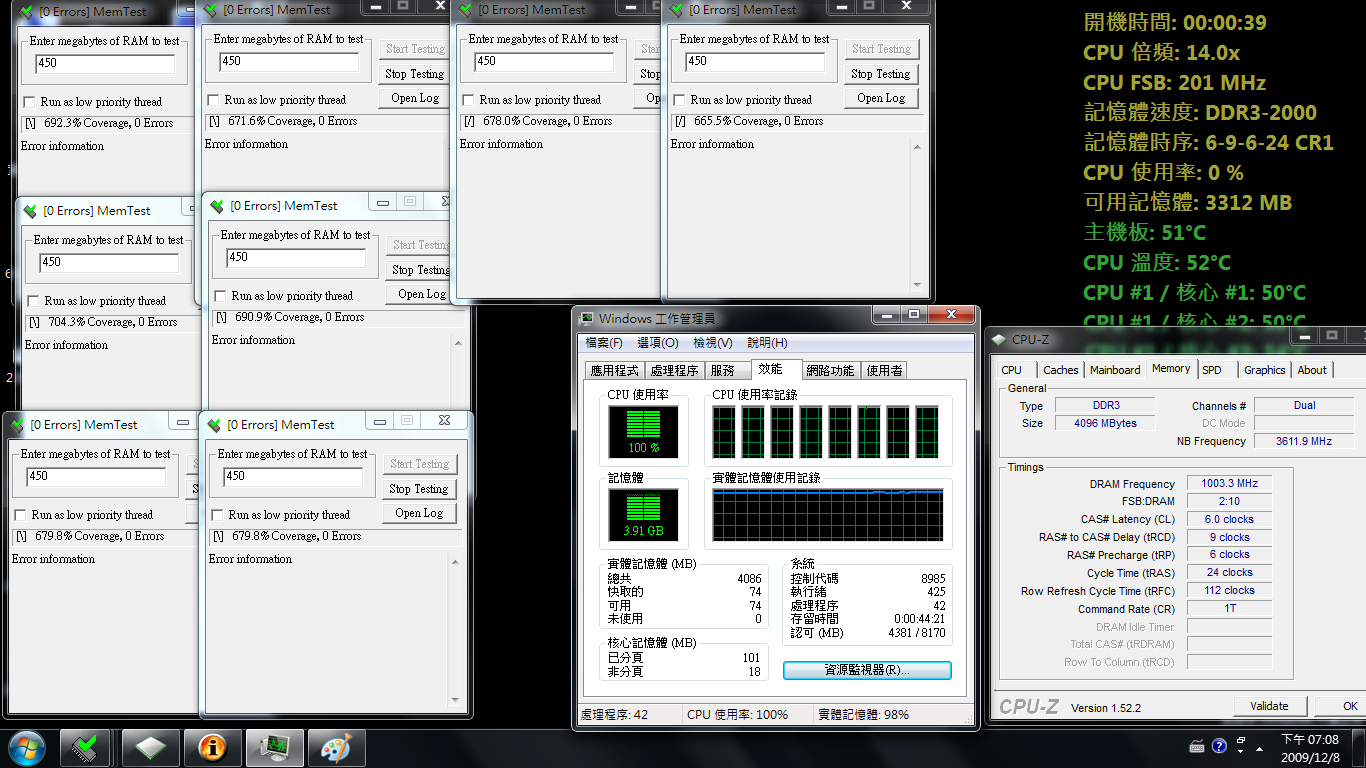
Task: Open the Windows Start menu orb
Action: click(27, 748)
